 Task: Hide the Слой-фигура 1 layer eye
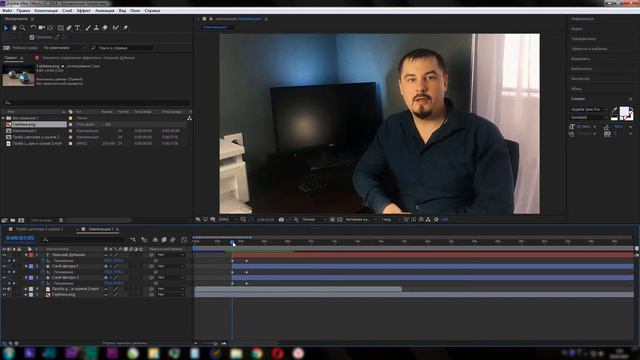(x=4, y=266)
